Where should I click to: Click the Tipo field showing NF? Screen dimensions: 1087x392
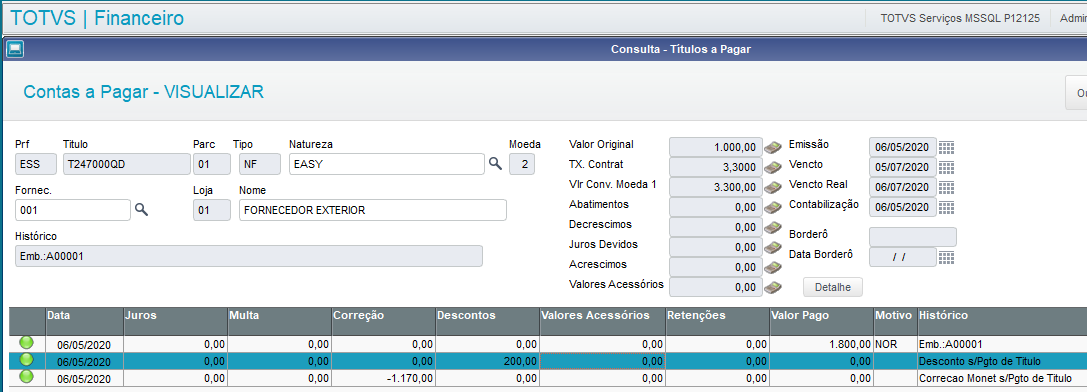point(260,164)
